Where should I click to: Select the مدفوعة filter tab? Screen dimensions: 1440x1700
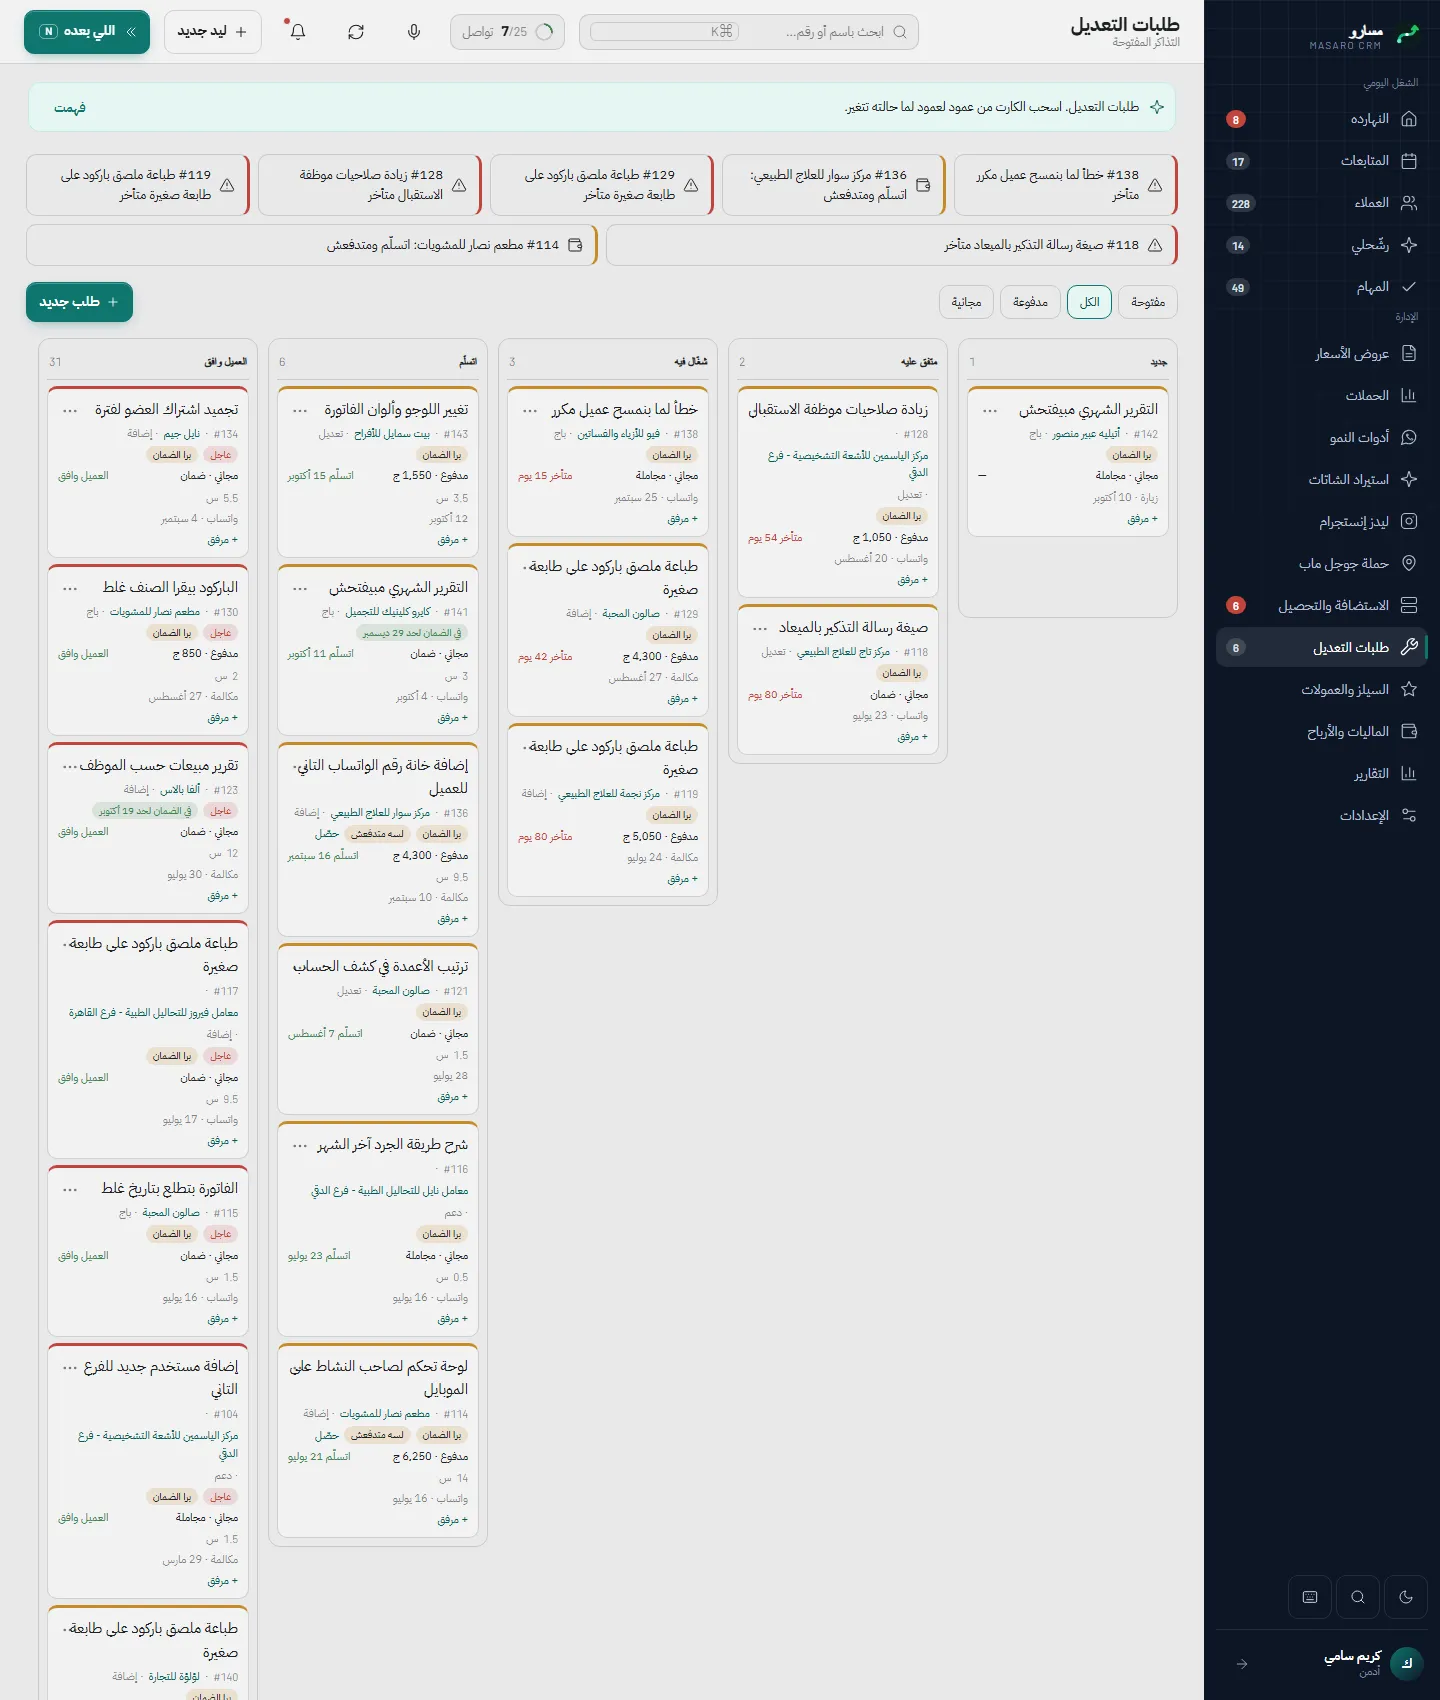tap(1030, 302)
